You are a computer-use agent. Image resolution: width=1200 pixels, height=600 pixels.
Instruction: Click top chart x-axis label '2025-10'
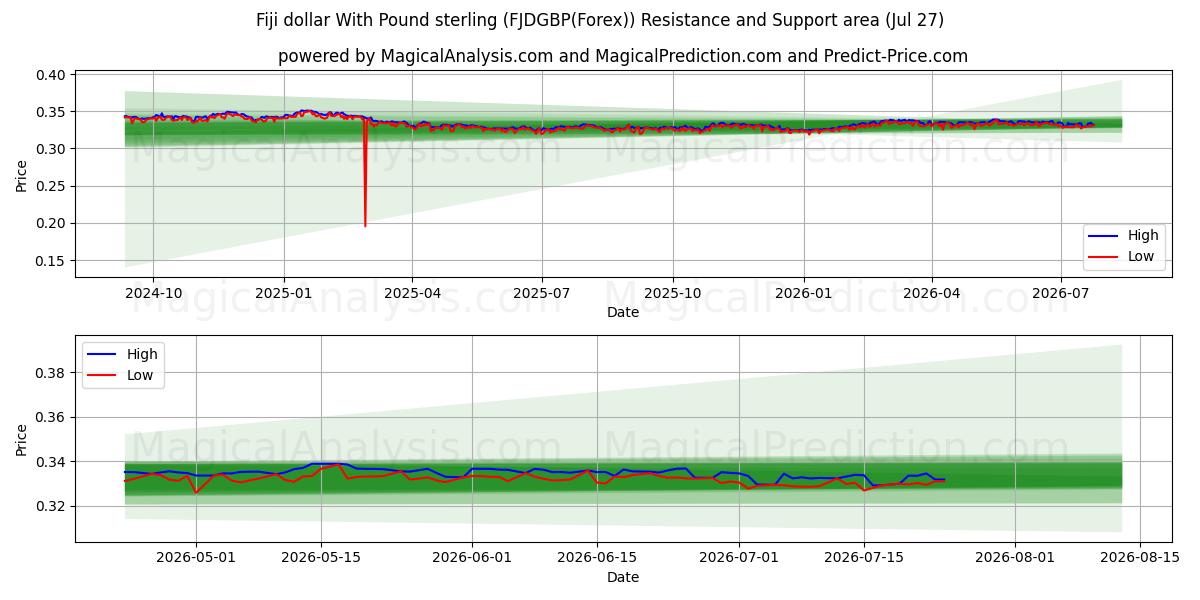tap(673, 293)
